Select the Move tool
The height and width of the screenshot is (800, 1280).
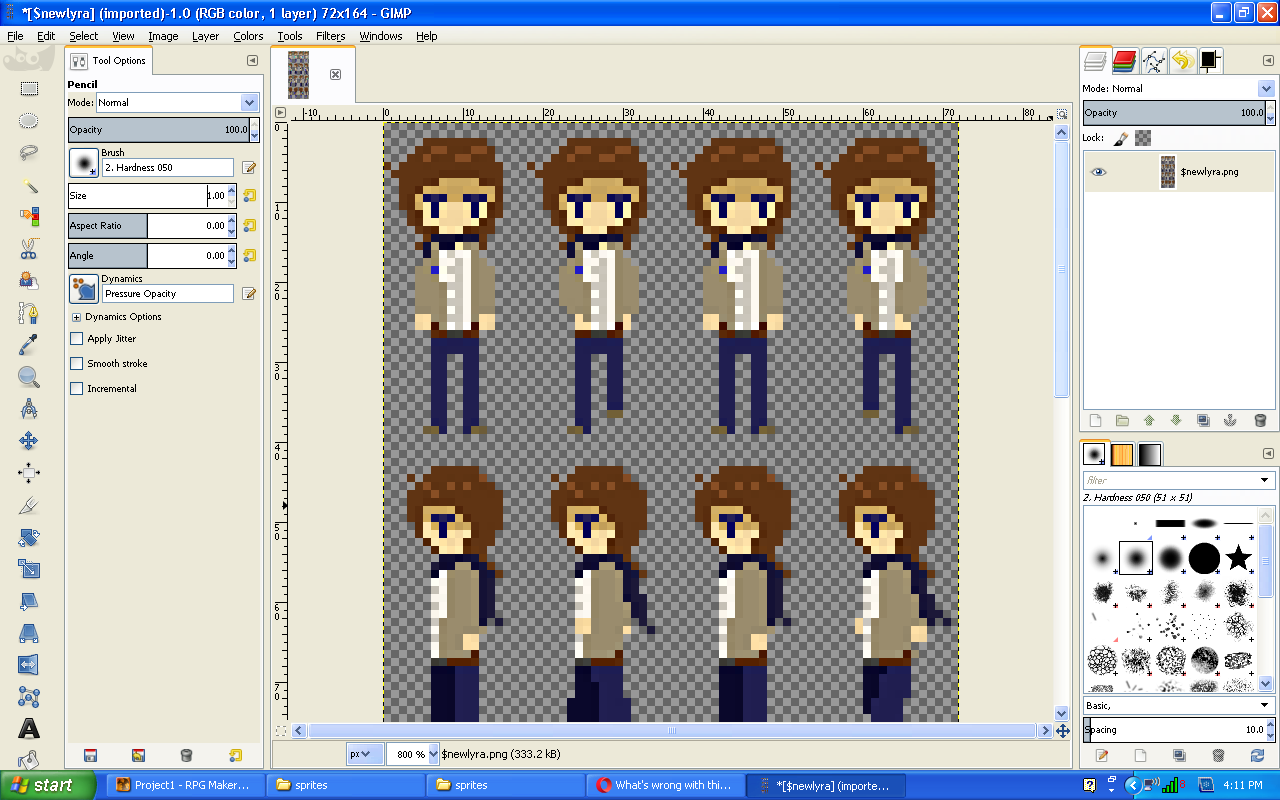29,441
